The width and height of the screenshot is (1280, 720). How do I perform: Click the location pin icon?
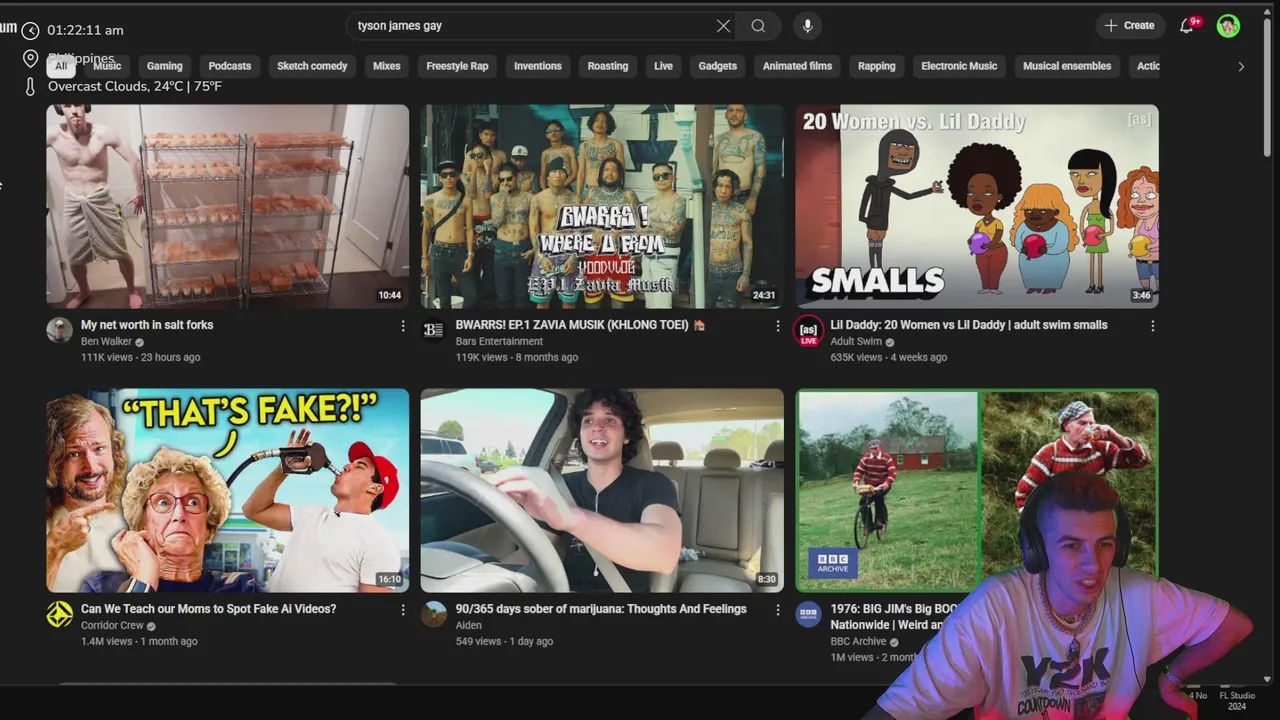click(x=30, y=59)
